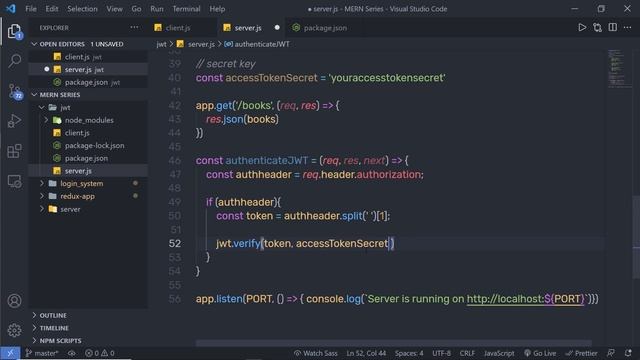Click the jwt breadcrumb segment
This screenshot has width=640, height=360.
[161, 44]
